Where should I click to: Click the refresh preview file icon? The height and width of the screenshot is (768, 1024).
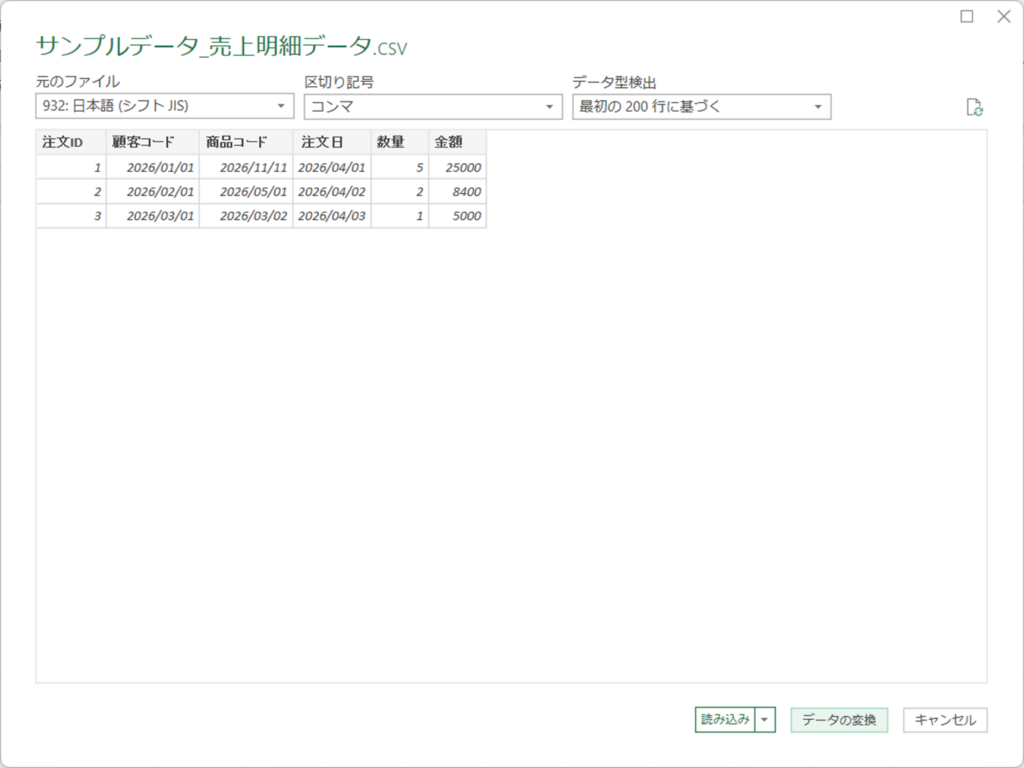click(x=975, y=108)
